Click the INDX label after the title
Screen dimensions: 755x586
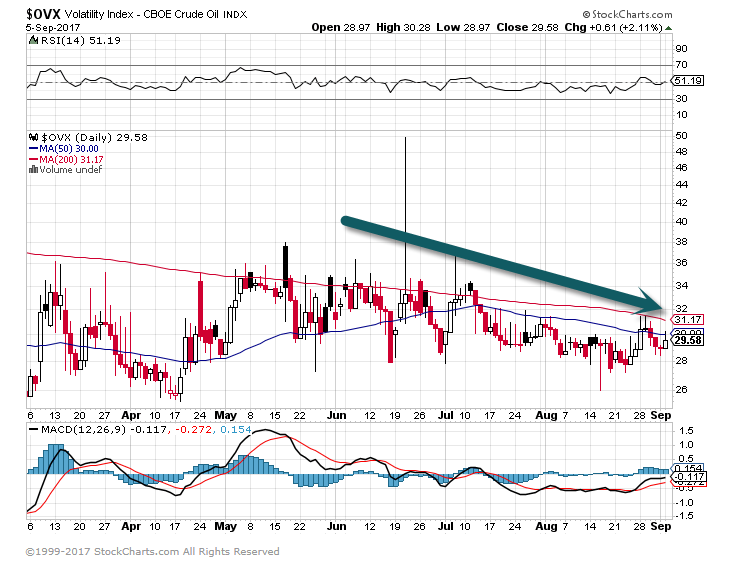pos(235,14)
